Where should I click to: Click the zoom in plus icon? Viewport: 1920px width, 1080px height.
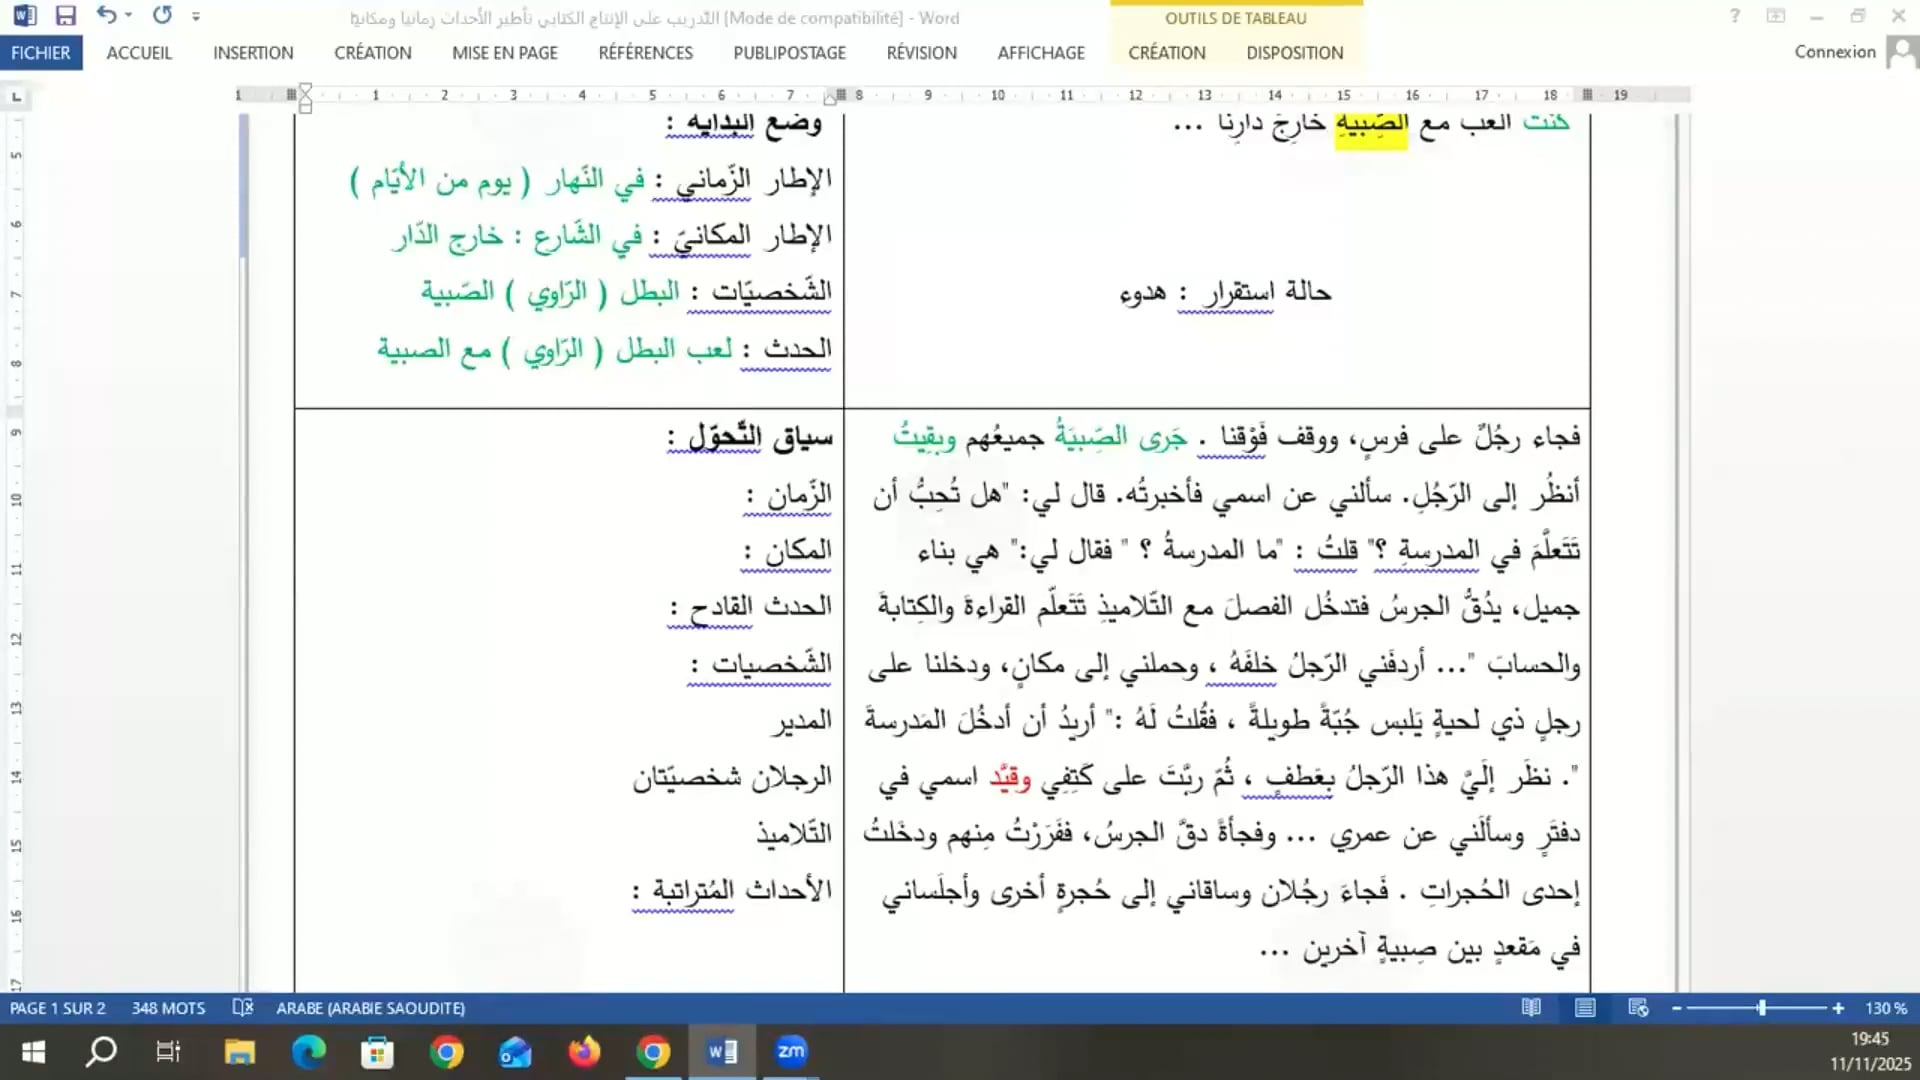coord(1838,1008)
